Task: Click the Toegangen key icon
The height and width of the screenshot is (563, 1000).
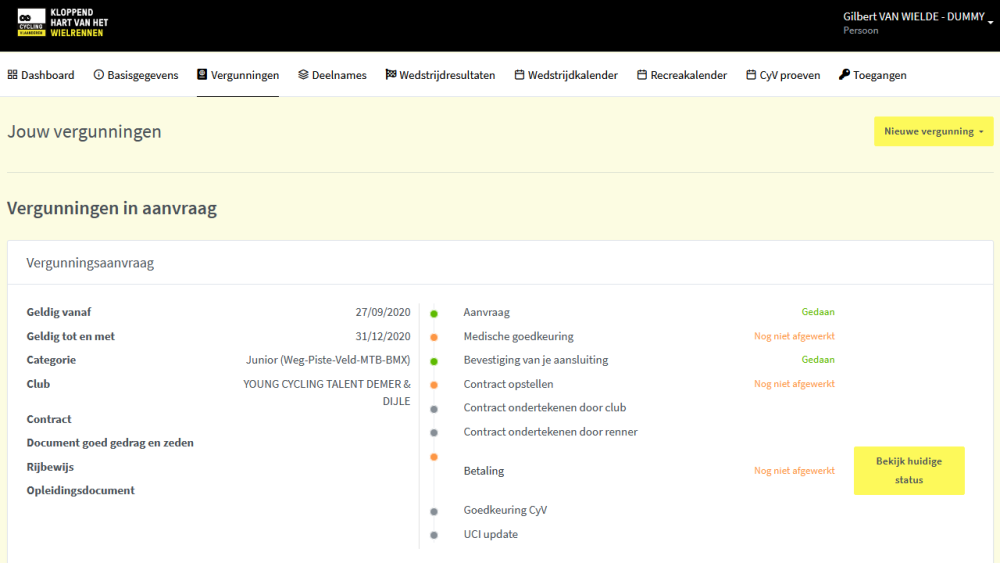Action: coord(844,75)
